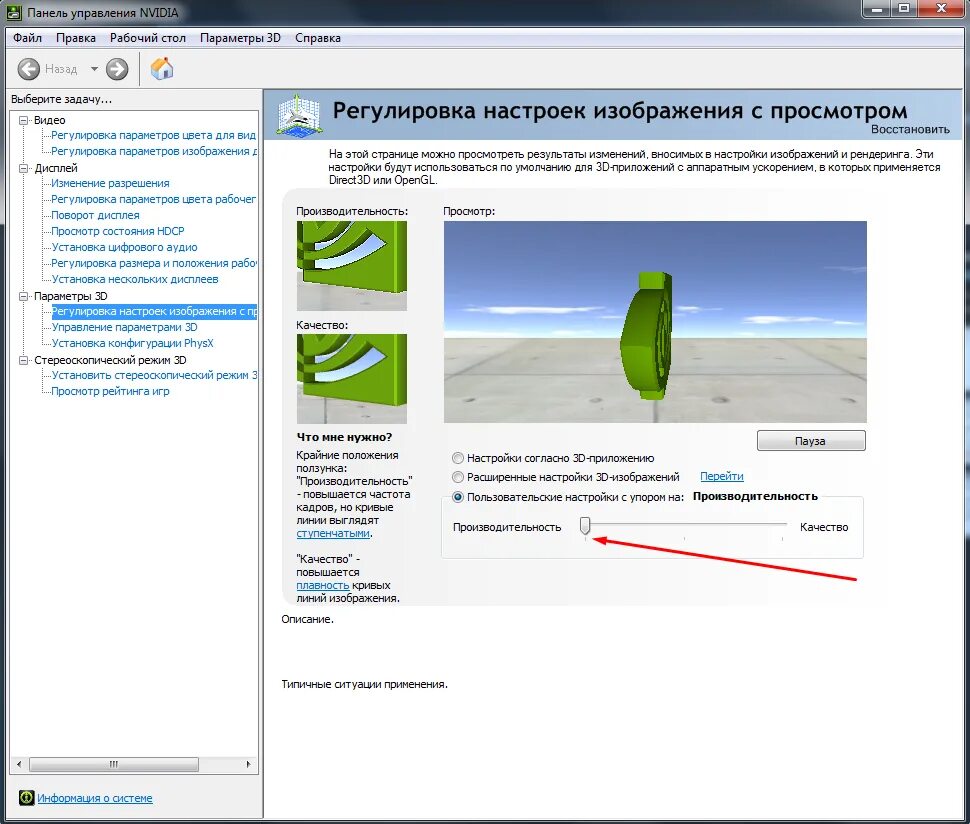This screenshot has width=970, height=824.
Task: Click the Производительность preview thumbnail
Action: point(352,266)
